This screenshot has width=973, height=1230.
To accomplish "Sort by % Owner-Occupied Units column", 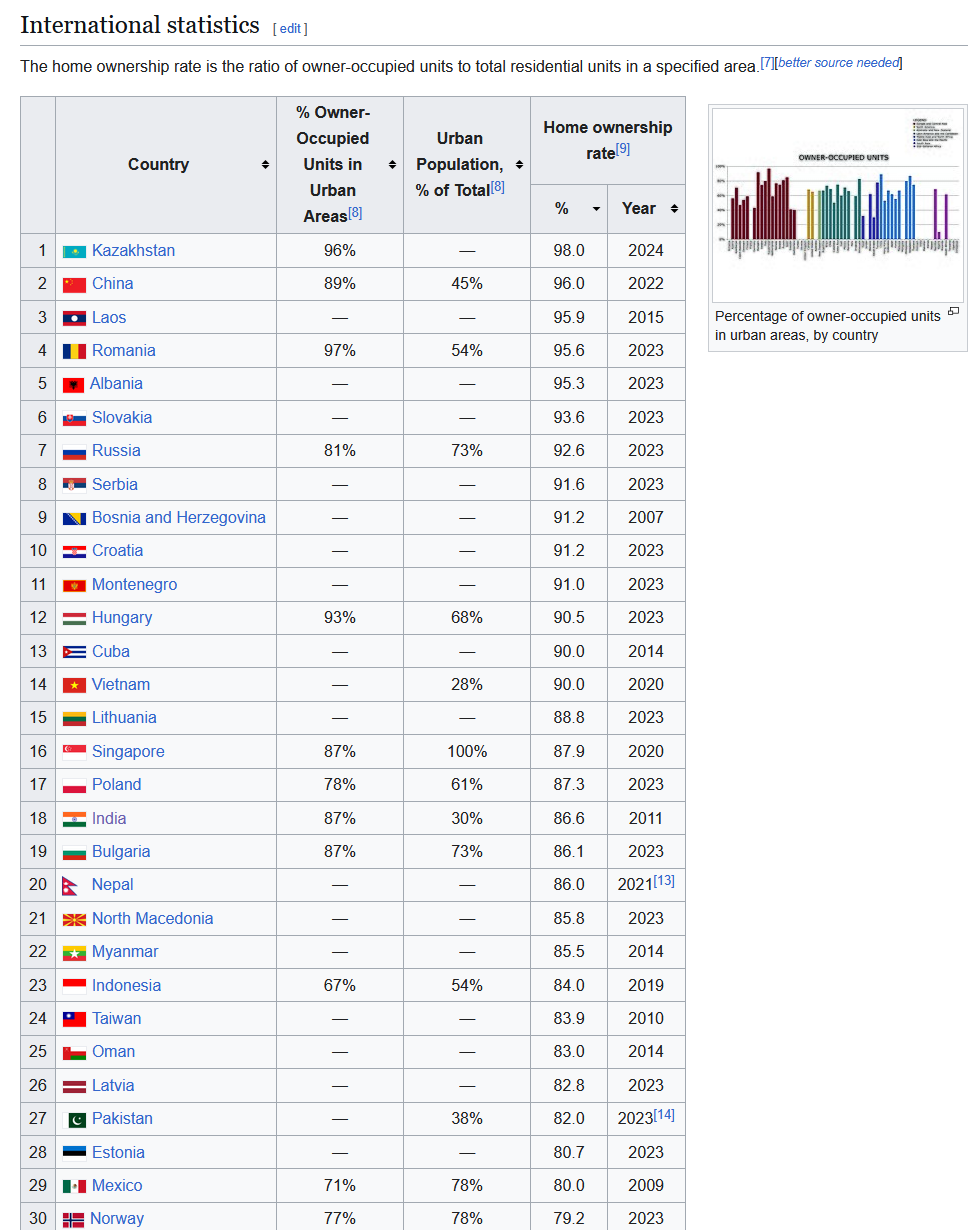I will [392, 165].
